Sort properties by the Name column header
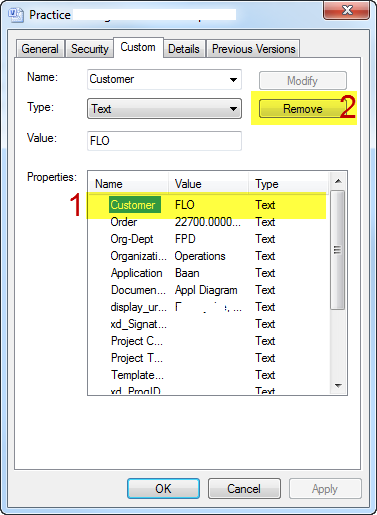The height and width of the screenshot is (515, 377). [x=128, y=184]
